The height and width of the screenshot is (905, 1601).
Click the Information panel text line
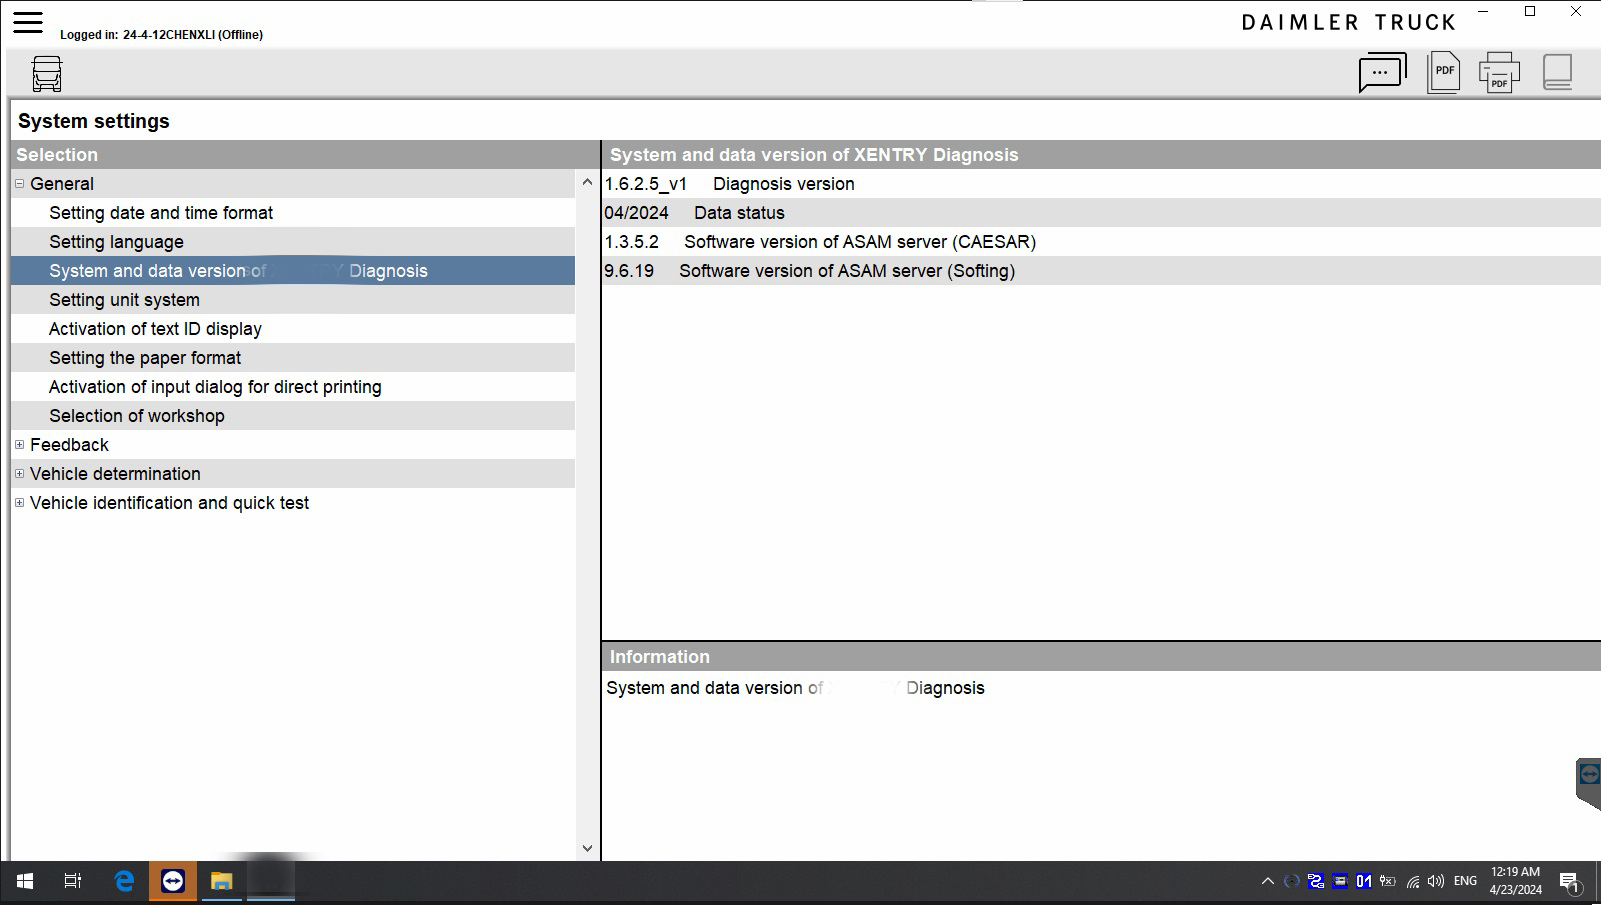pyautogui.click(x=795, y=688)
